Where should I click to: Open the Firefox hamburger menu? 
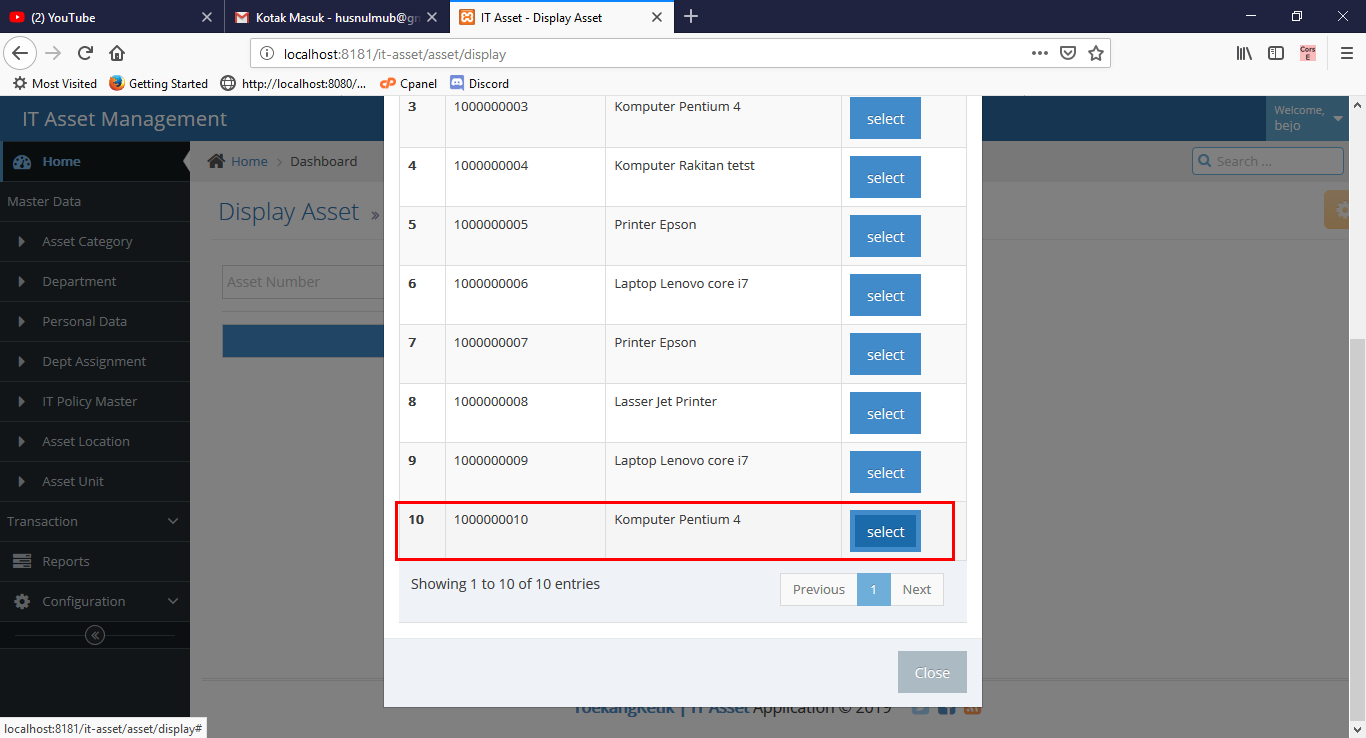click(1347, 53)
